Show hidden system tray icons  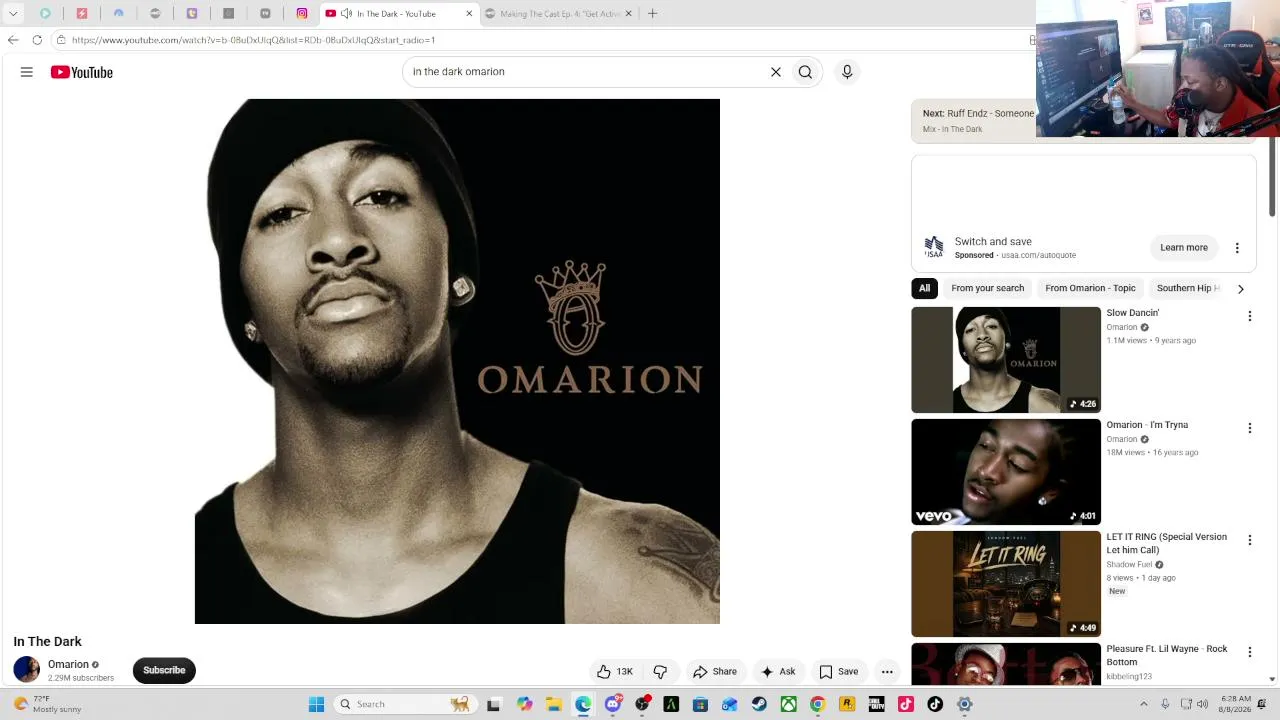click(1143, 704)
